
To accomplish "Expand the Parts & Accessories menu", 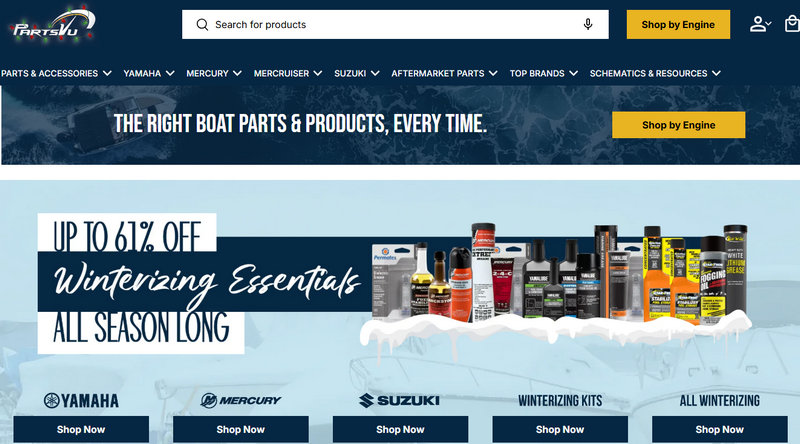I will click(x=56, y=73).
